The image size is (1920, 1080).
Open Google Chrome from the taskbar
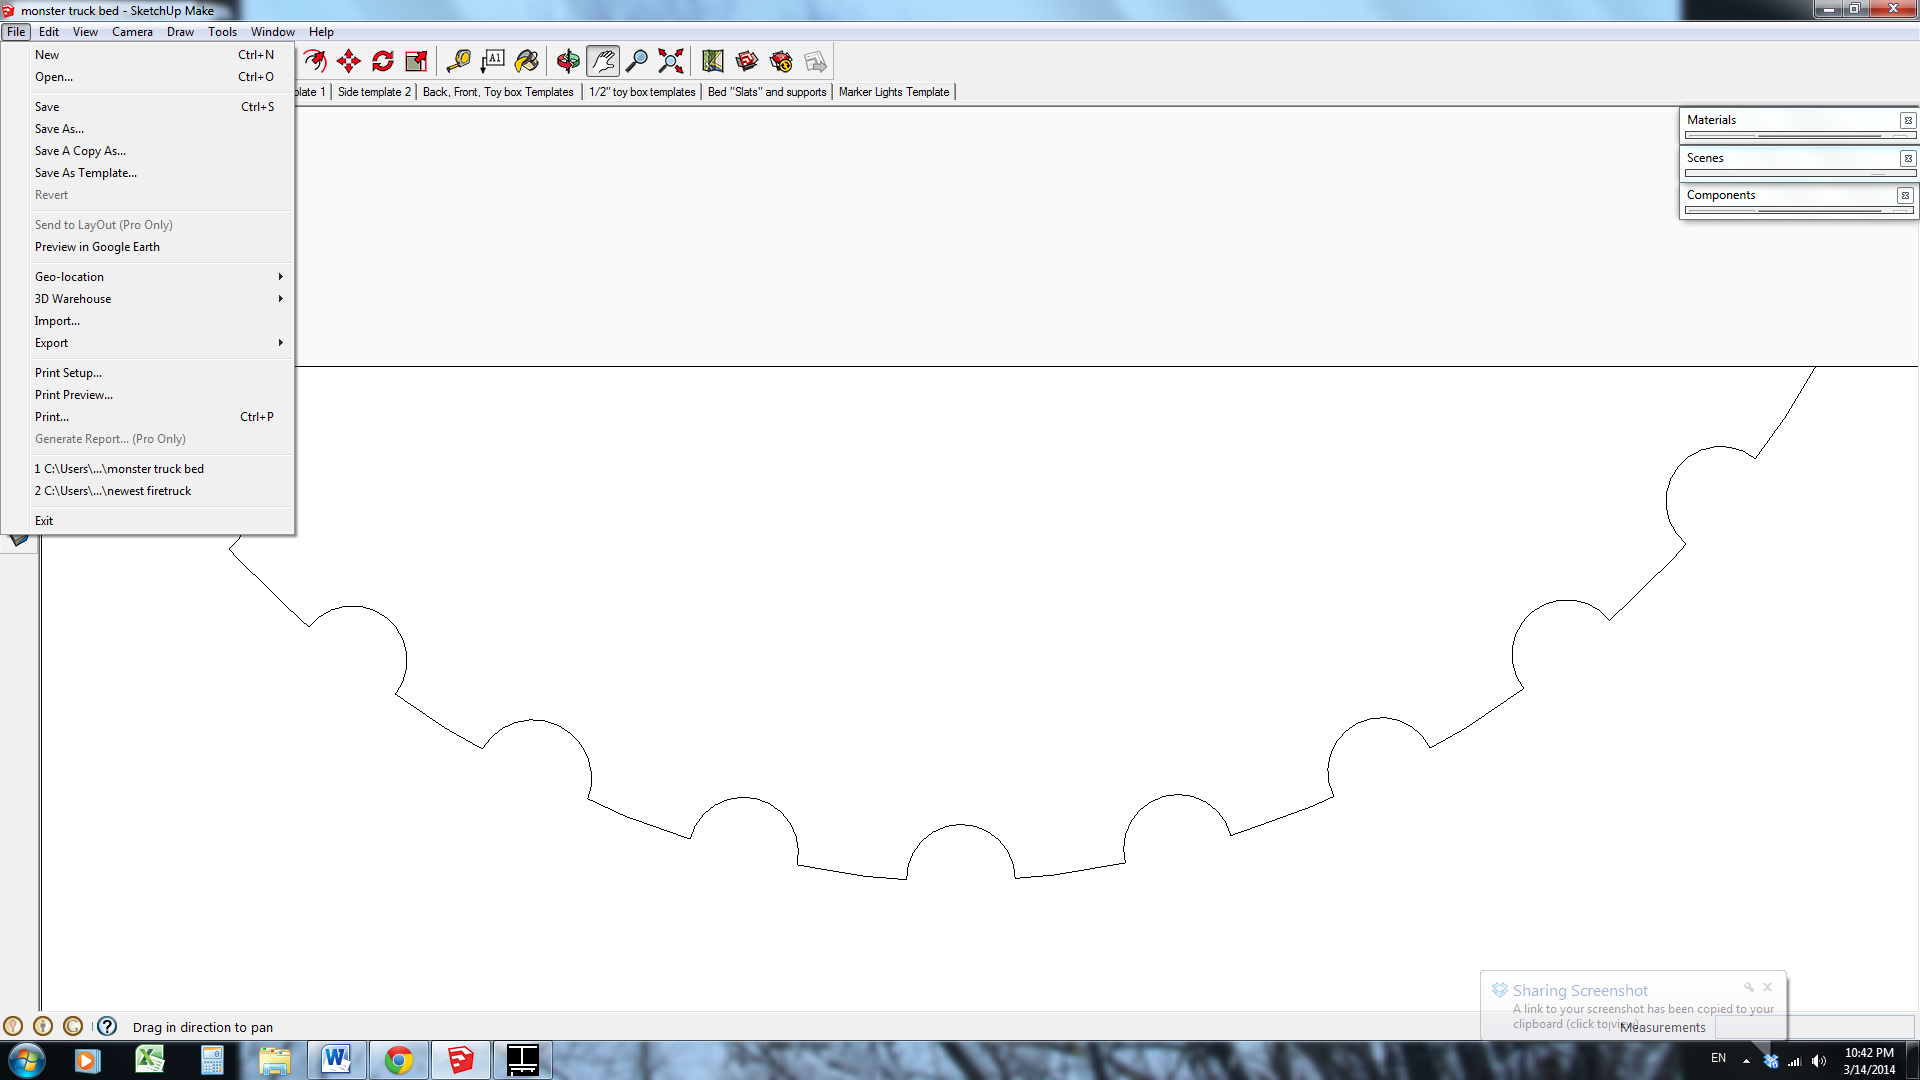coord(399,1060)
